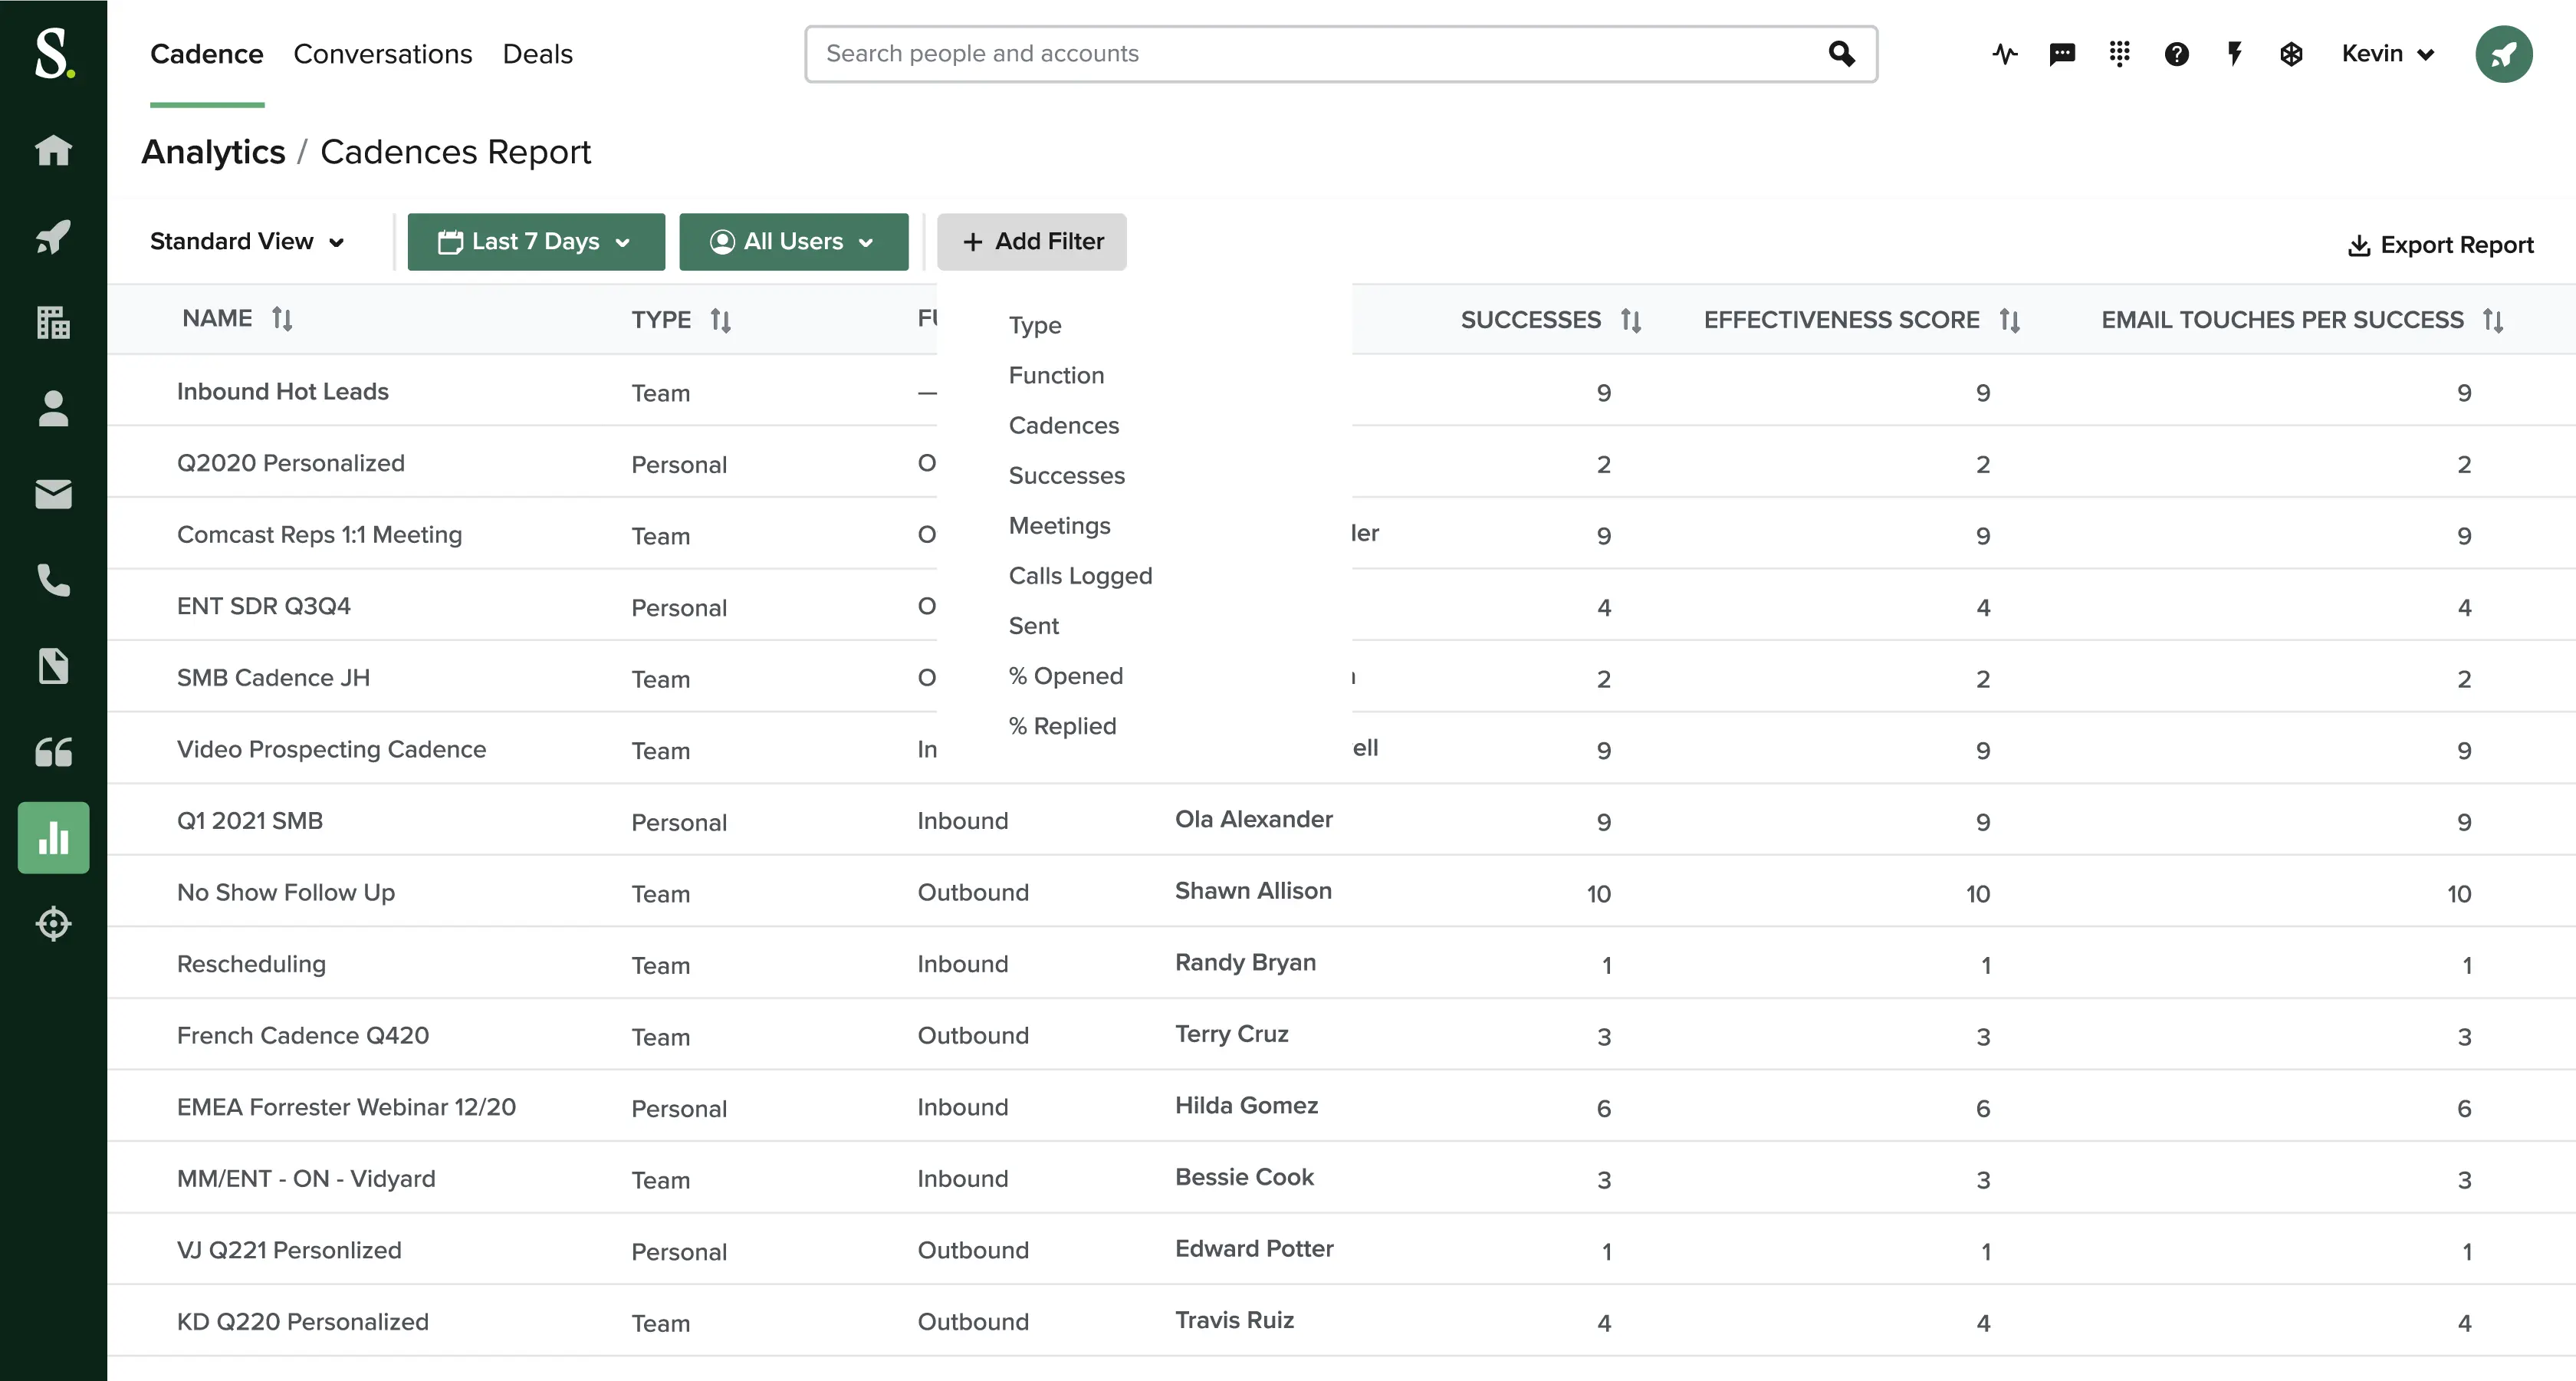2576x1381 pixels.
Task: Open the Accounts building sidebar icon
Action: tap(53, 323)
